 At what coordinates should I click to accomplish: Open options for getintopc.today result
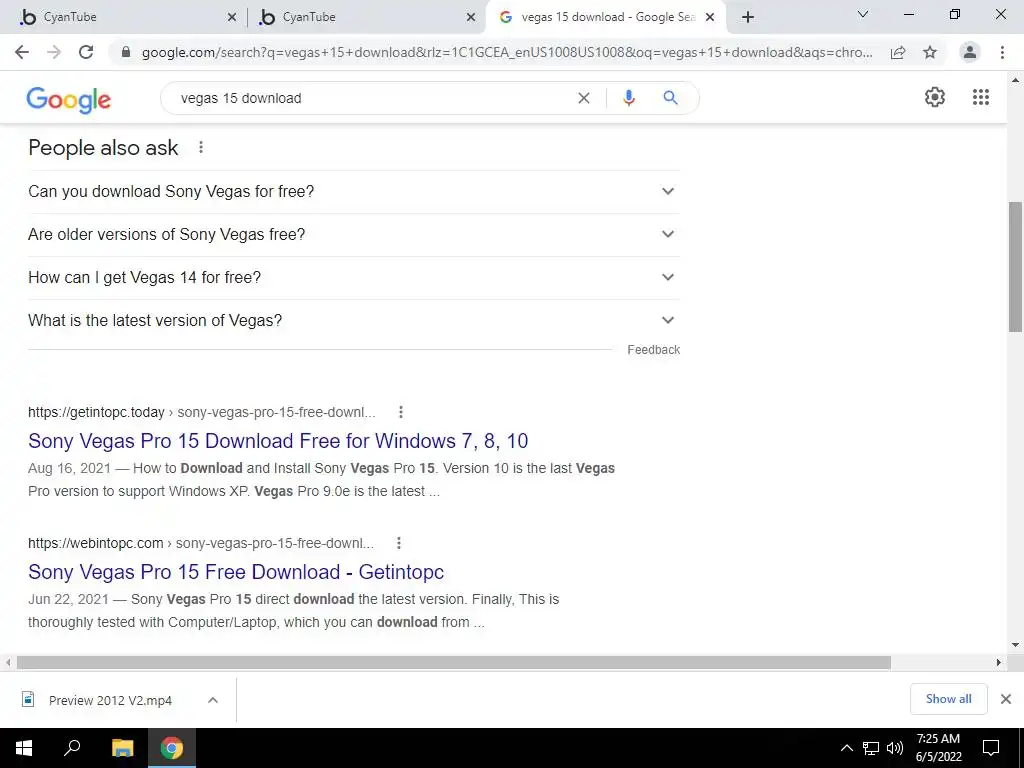[401, 412]
